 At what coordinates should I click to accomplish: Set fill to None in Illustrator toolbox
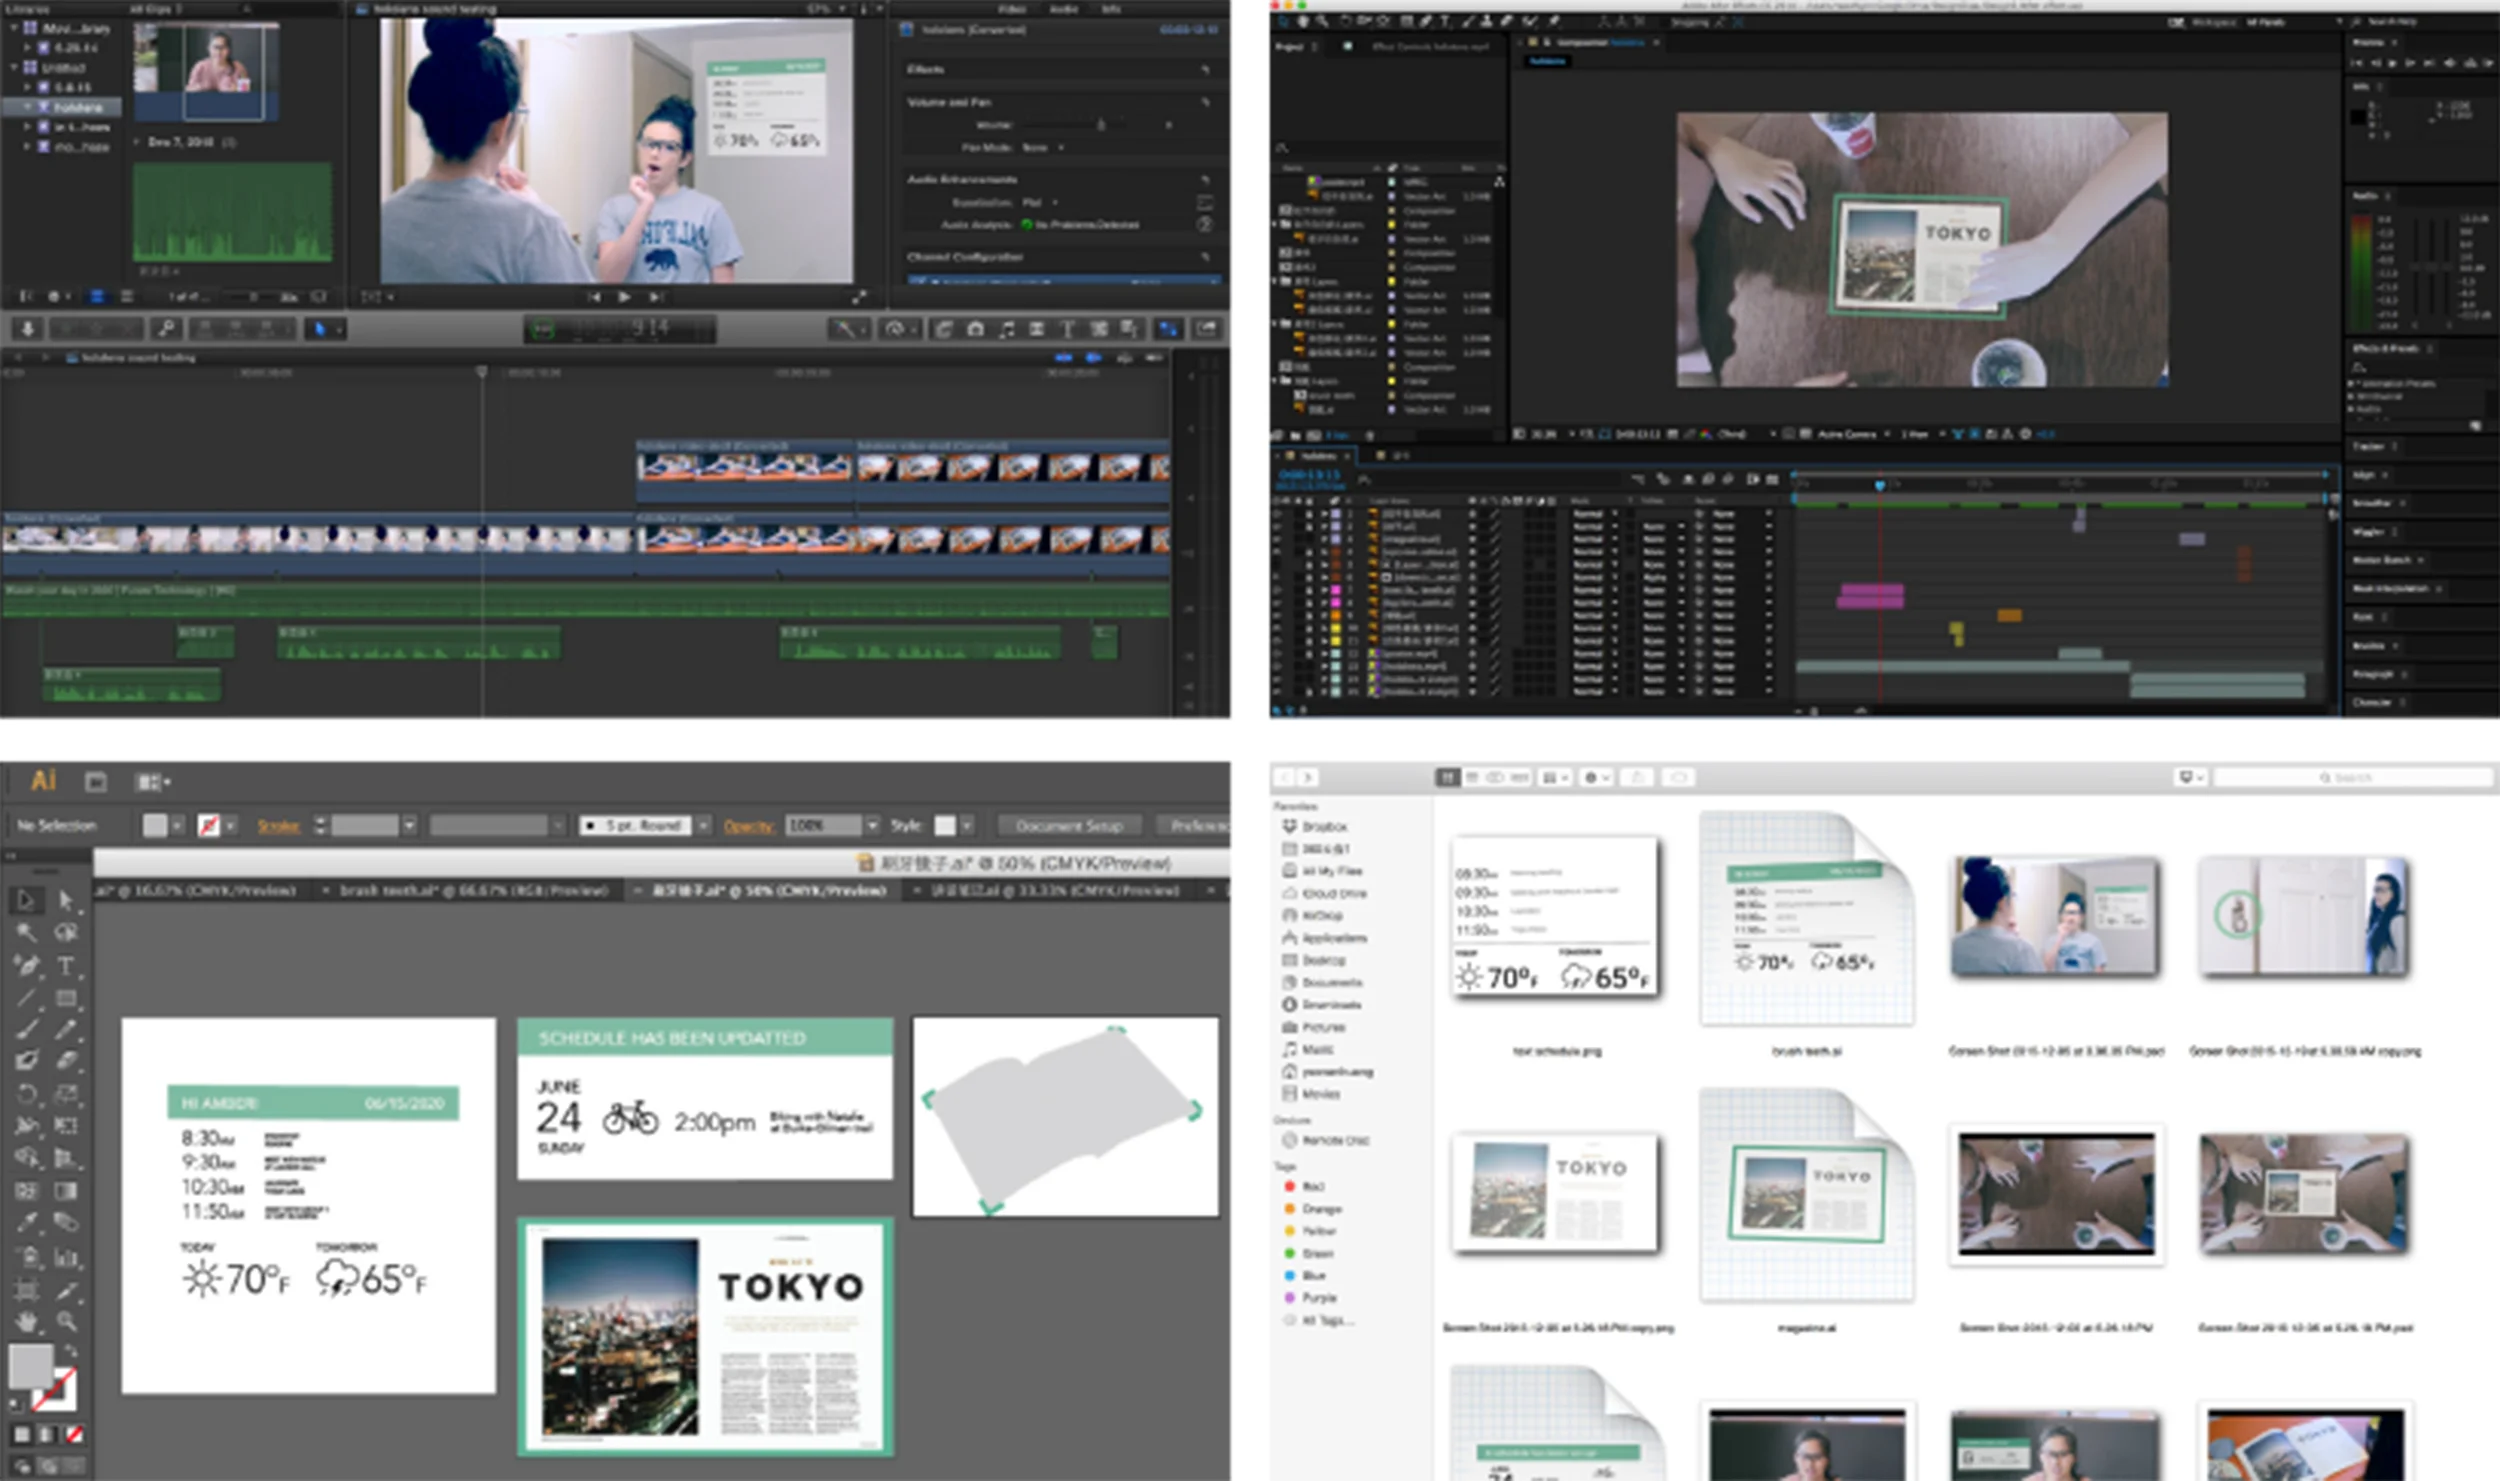coord(74,1434)
